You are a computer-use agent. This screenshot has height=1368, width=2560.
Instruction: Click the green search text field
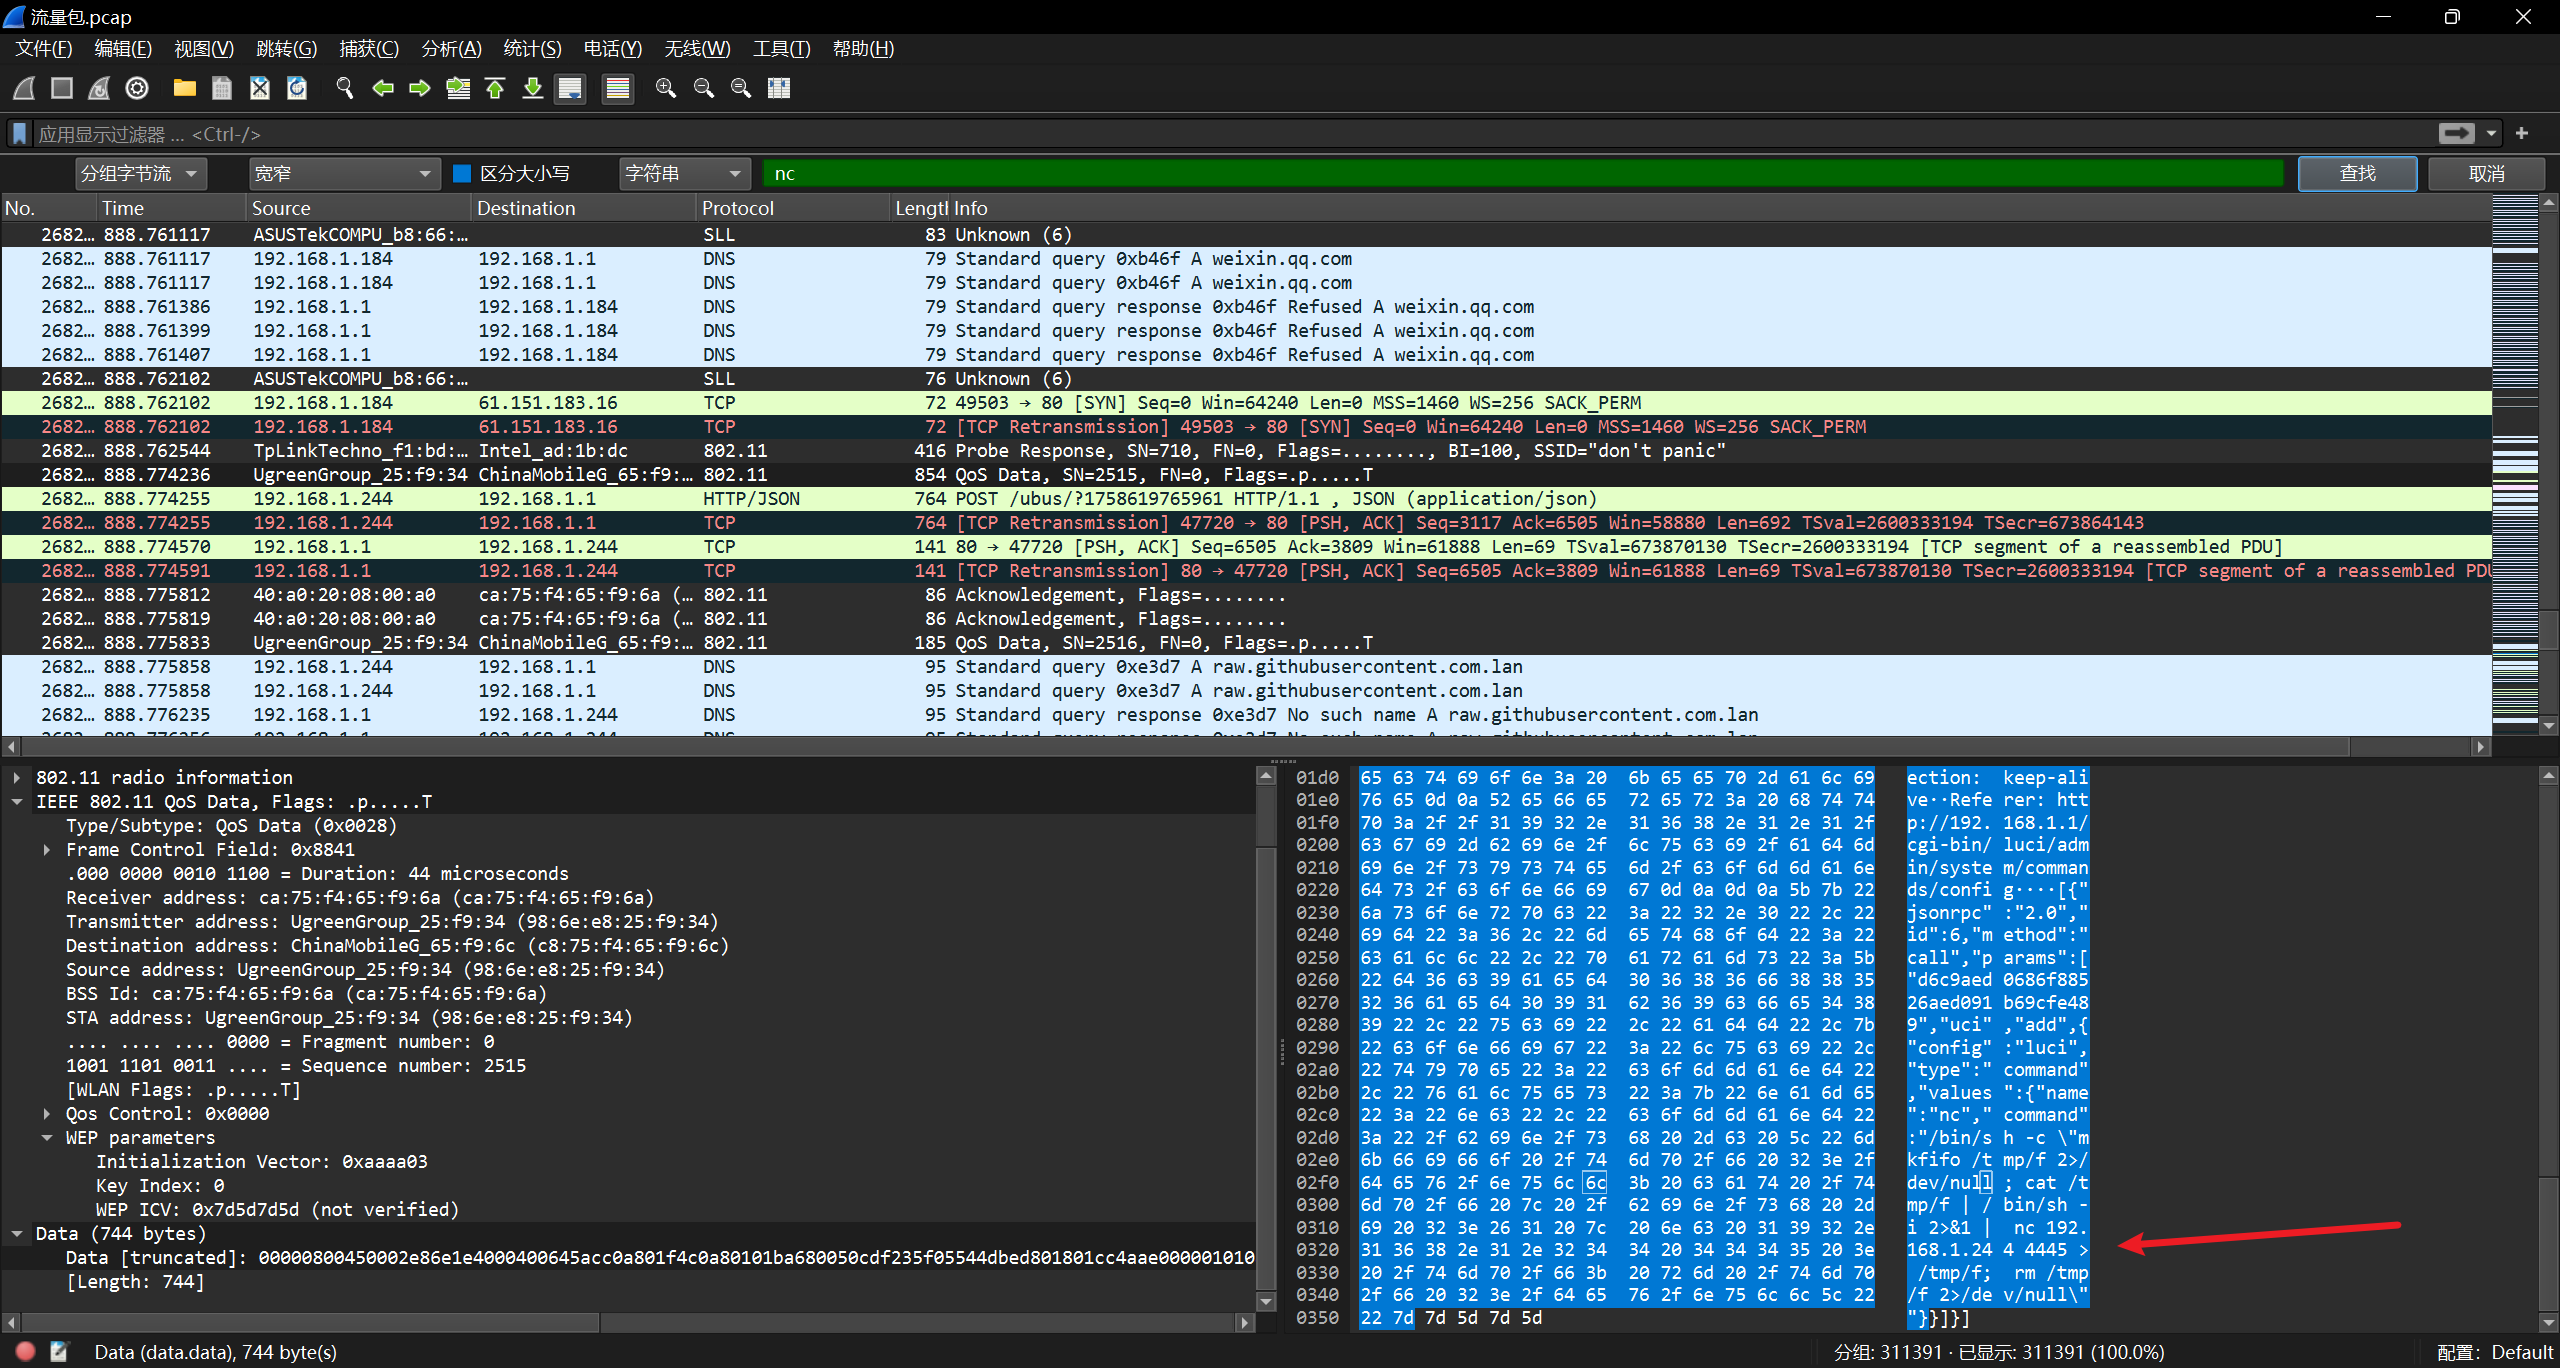pyautogui.click(x=1520, y=174)
